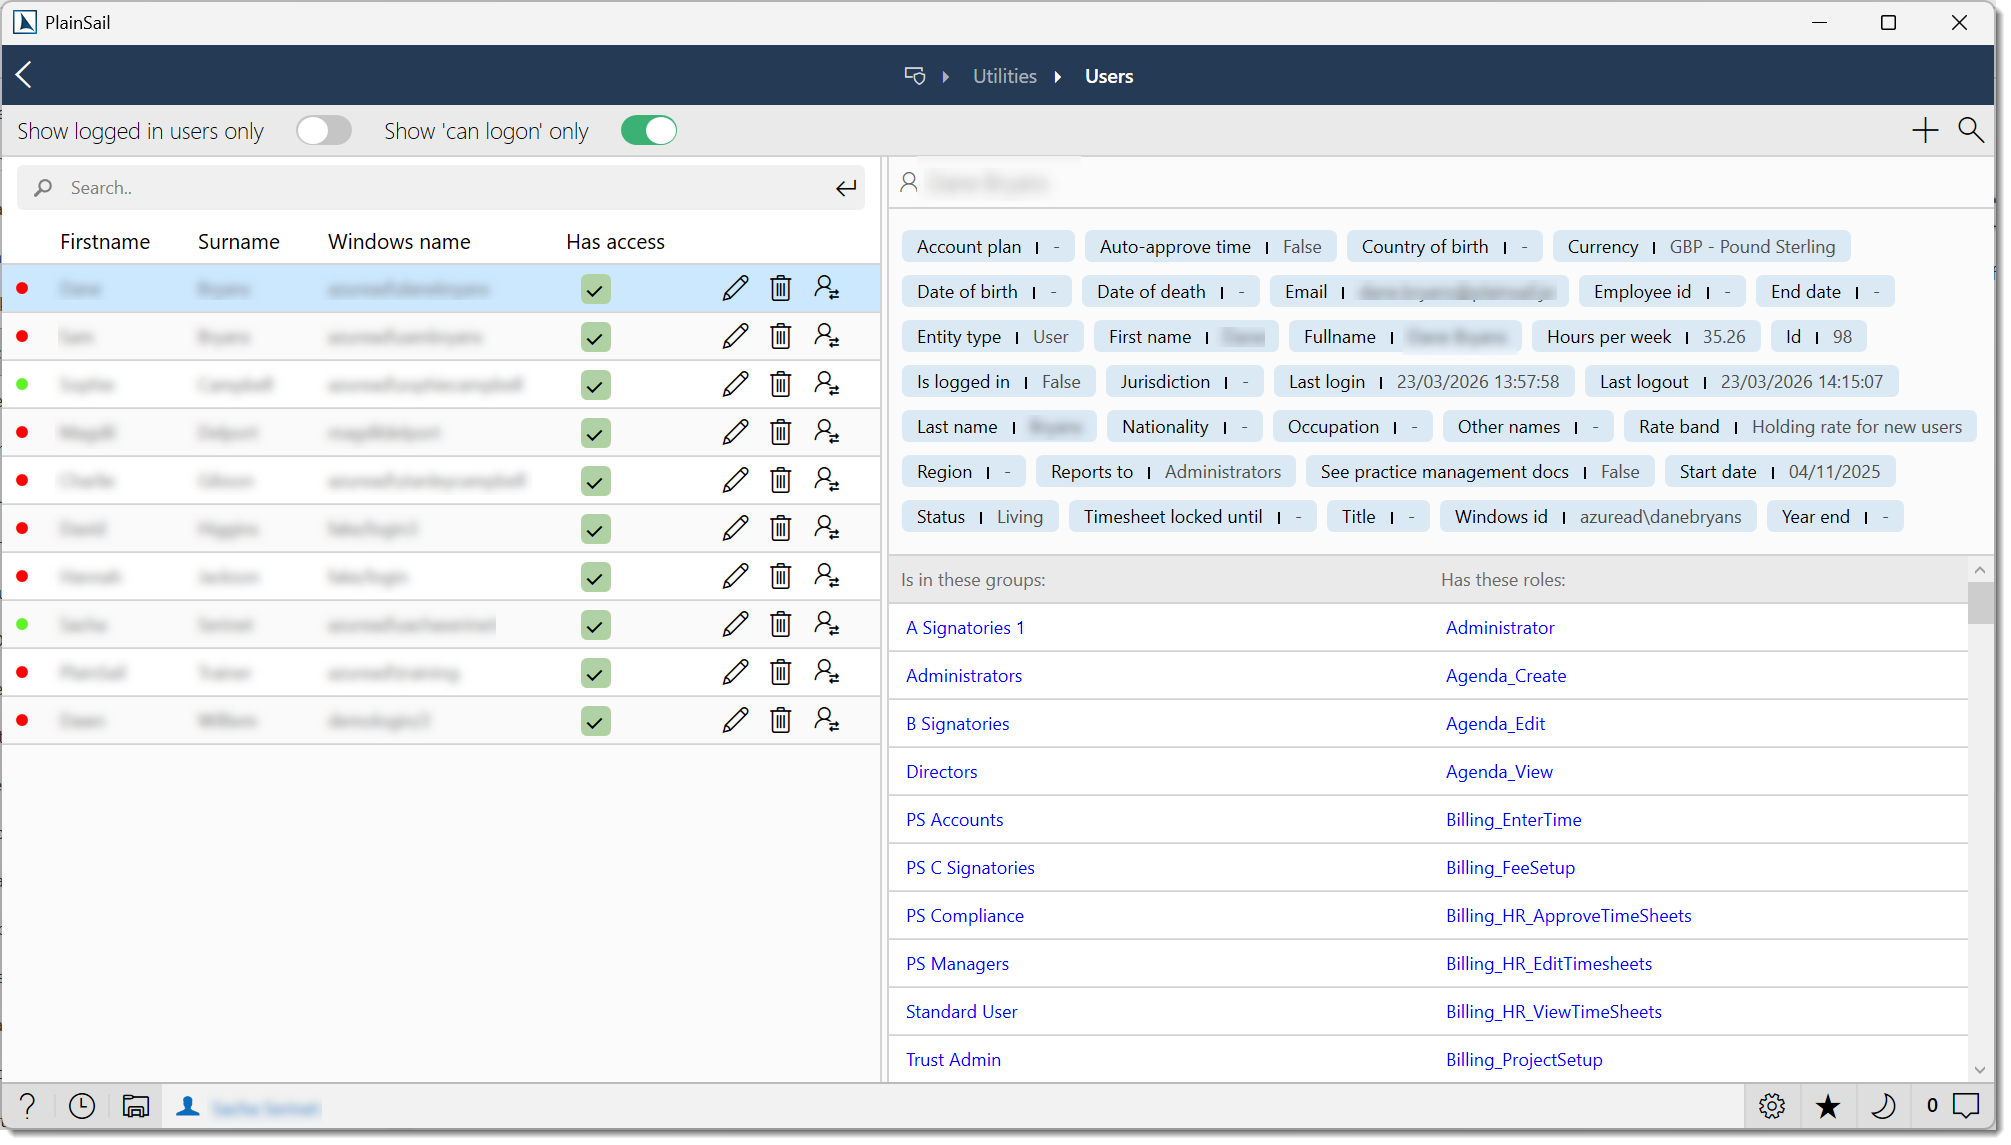Screen dimensions: 2011x1145
Task: Uncheck Has access on fourth user row
Action: [595, 433]
